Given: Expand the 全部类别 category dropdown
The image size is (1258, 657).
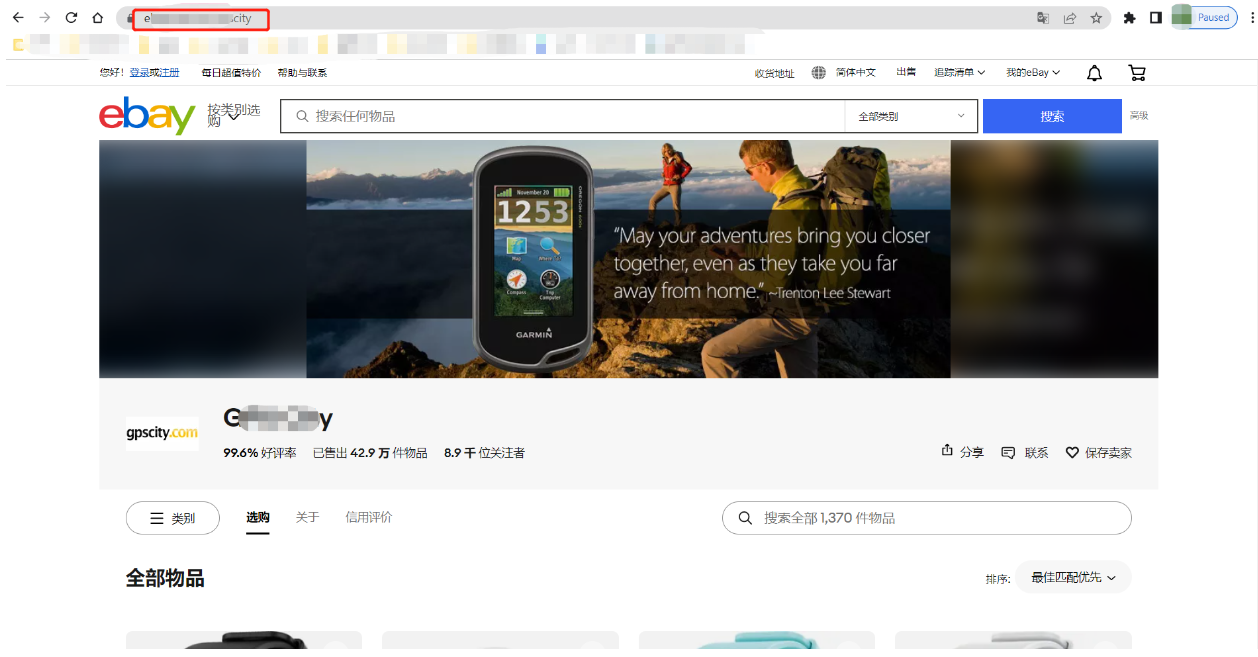Looking at the screenshot, I should [911, 116].
